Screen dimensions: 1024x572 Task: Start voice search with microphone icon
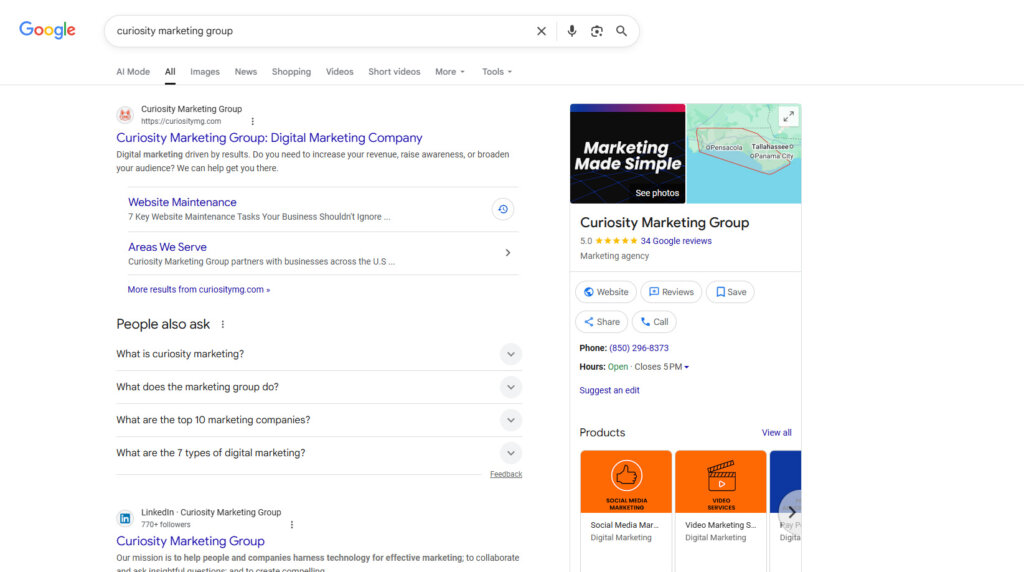[572, 31]
